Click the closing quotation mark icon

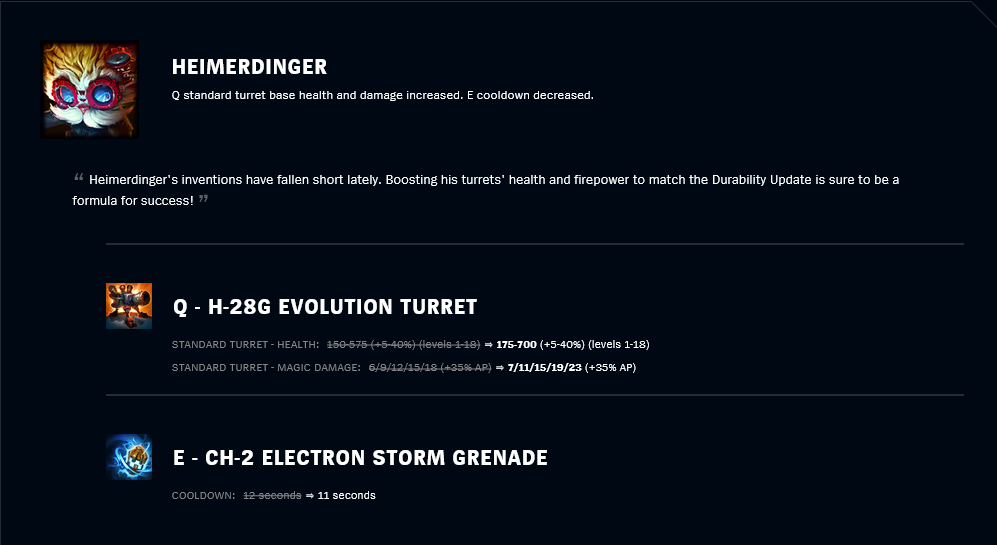coord(203,198)
